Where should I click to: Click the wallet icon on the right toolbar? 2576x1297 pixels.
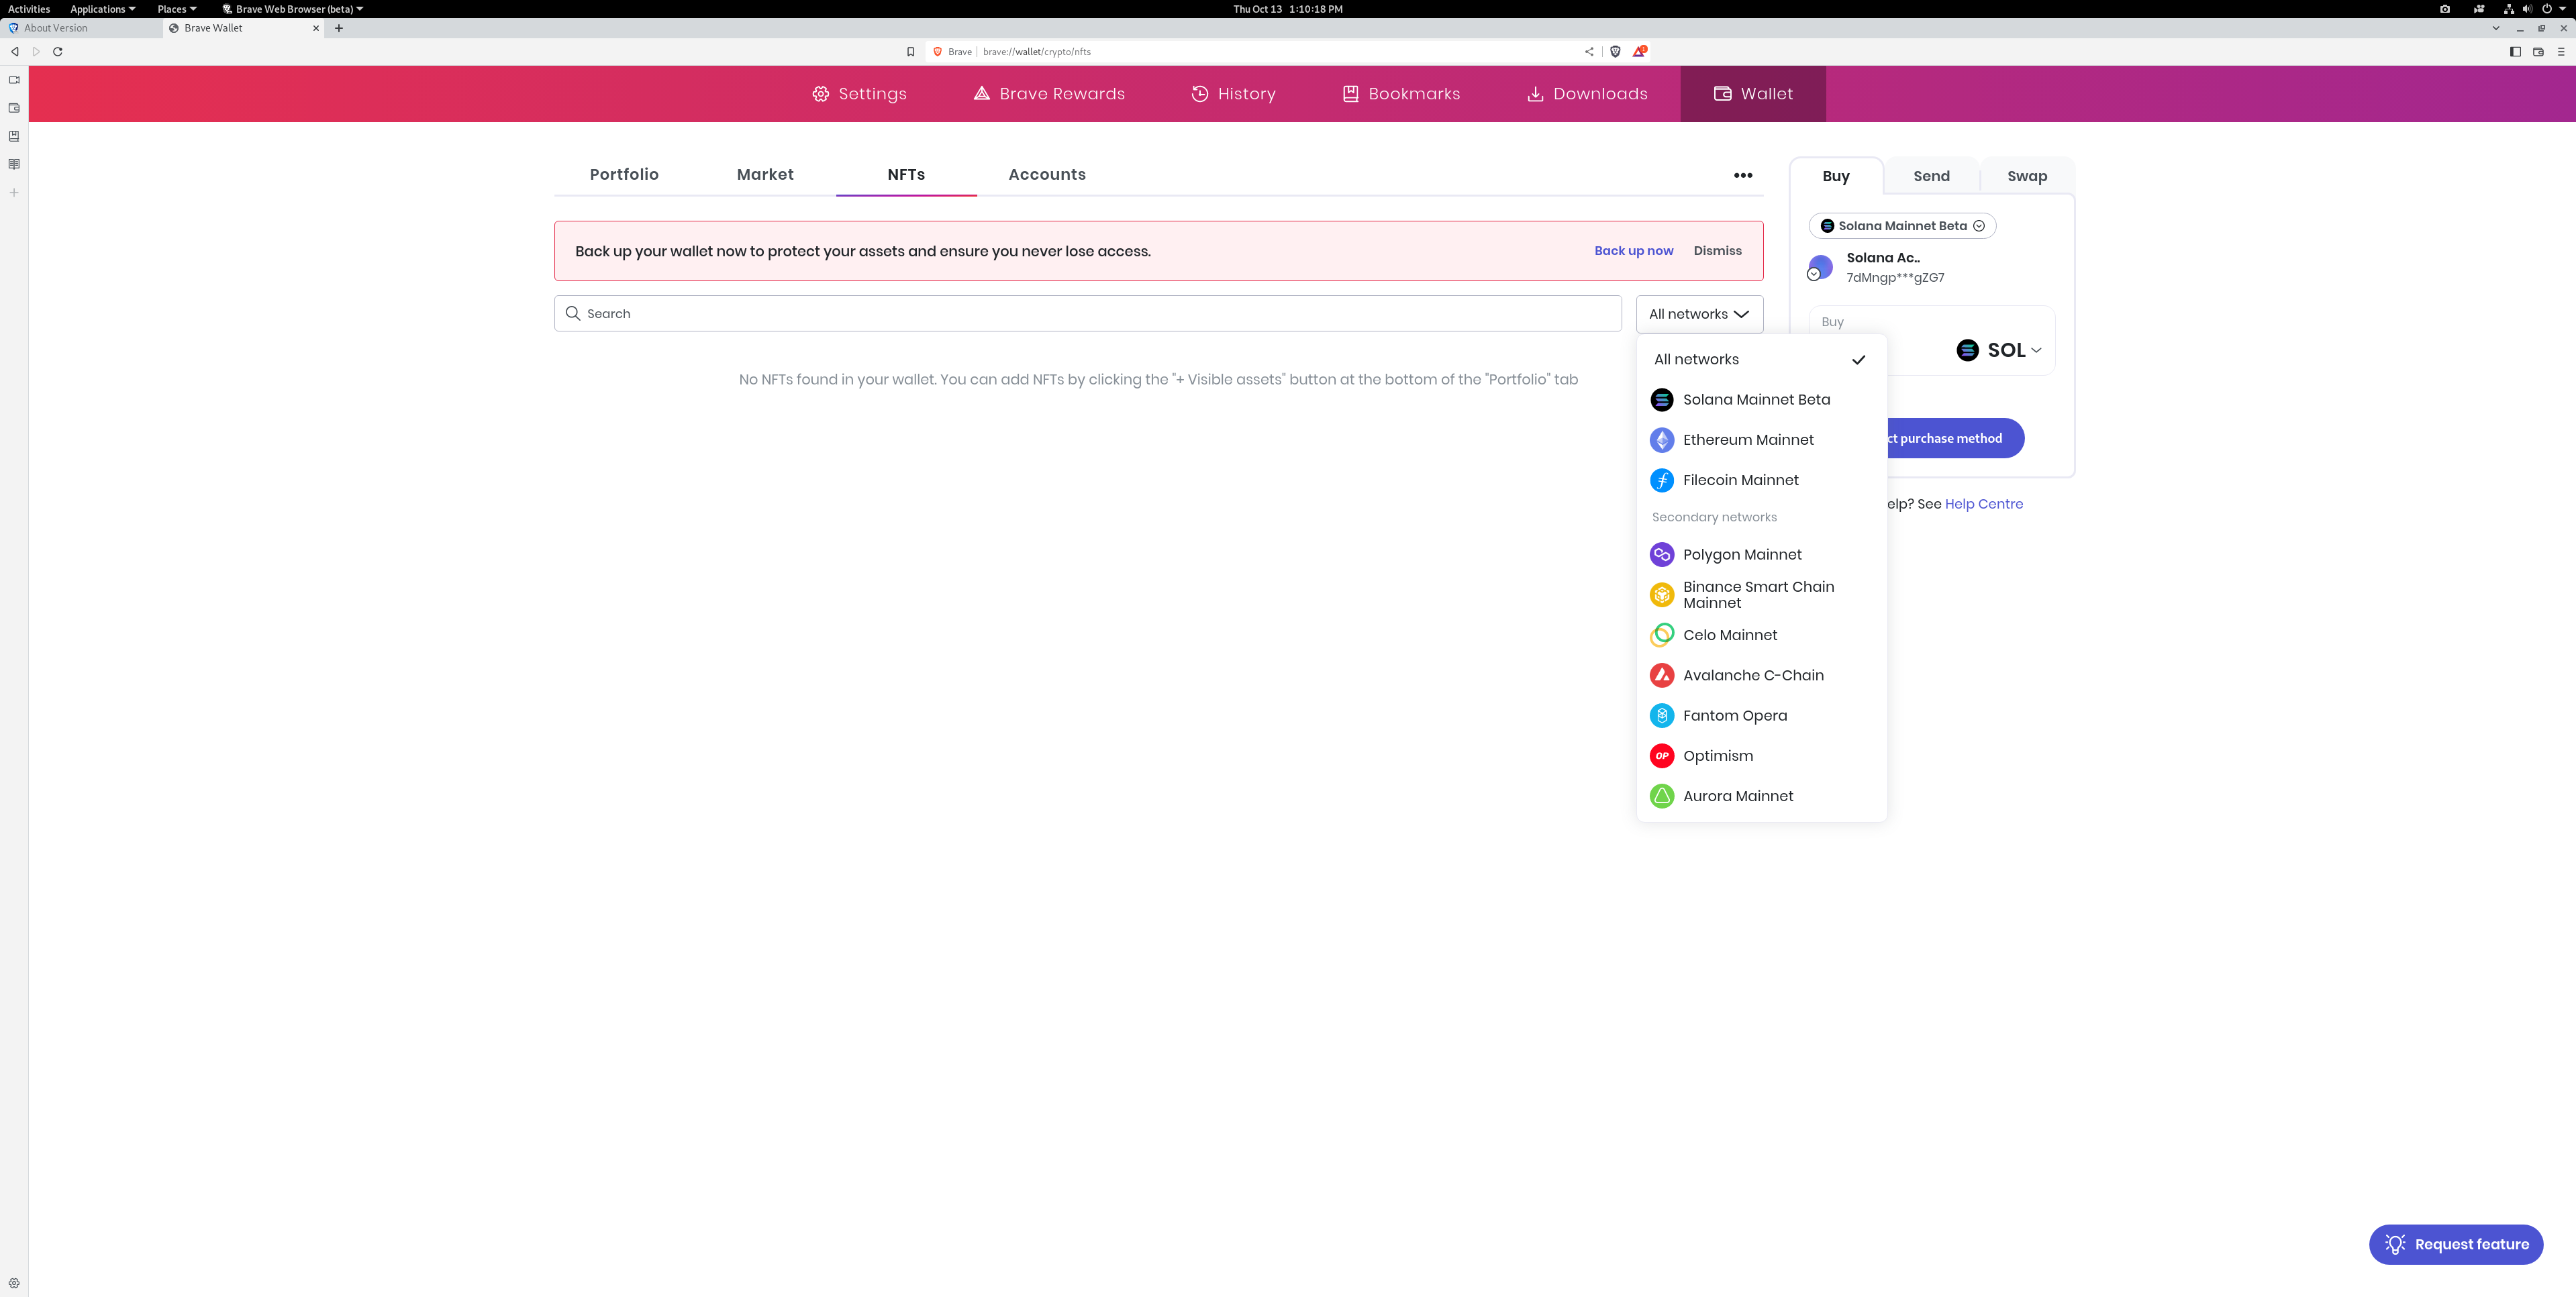(2539, 51)
